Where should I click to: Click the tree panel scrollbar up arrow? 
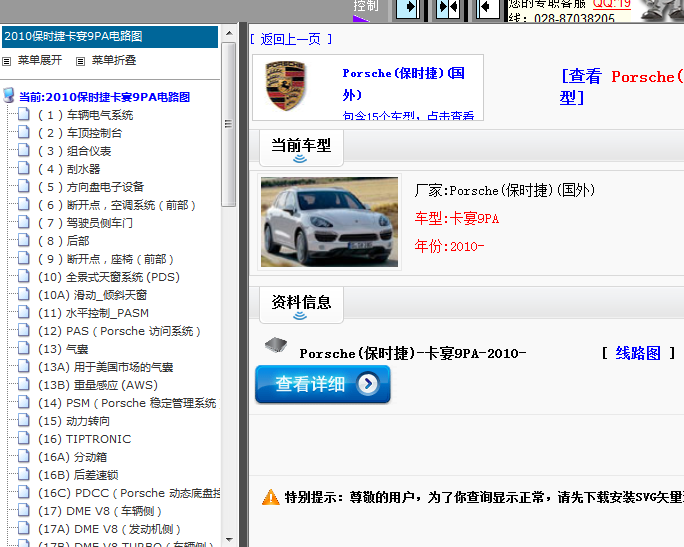229,33
